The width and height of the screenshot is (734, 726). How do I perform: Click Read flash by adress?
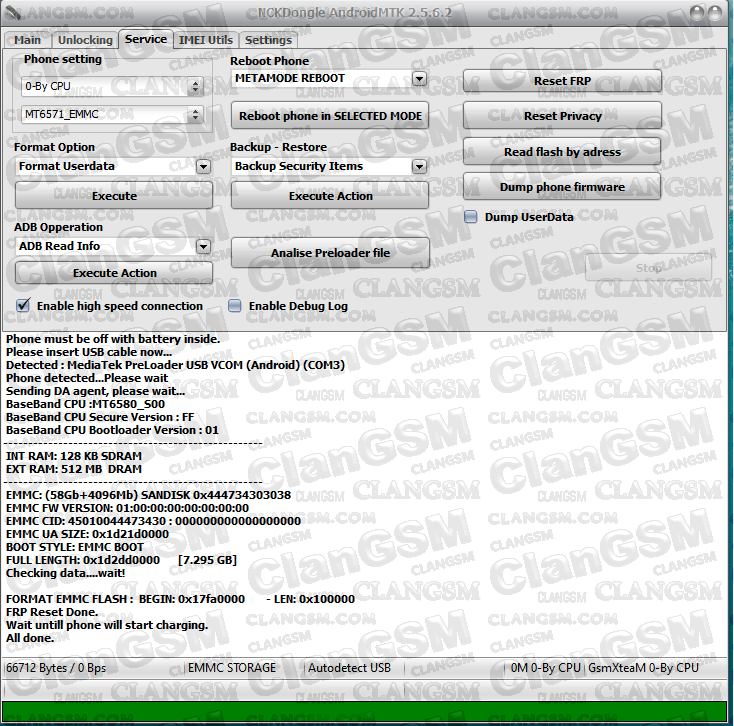click(x=562, y=152)
